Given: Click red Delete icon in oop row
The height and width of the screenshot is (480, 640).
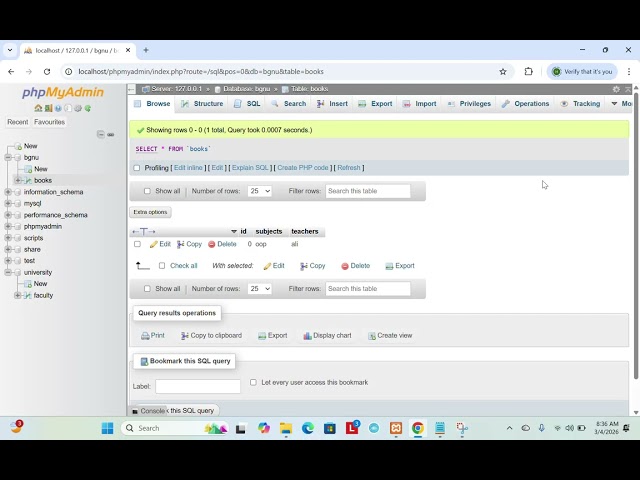Looking at the screenshot, I should point(211,244).
